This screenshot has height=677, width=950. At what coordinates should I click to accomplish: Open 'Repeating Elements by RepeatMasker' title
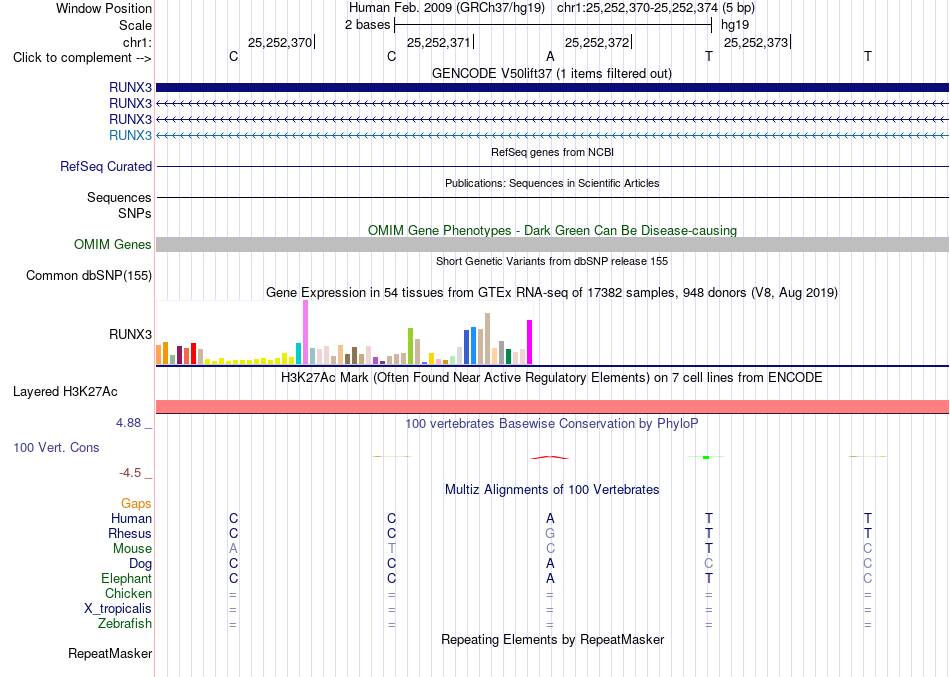coord(552,639)
